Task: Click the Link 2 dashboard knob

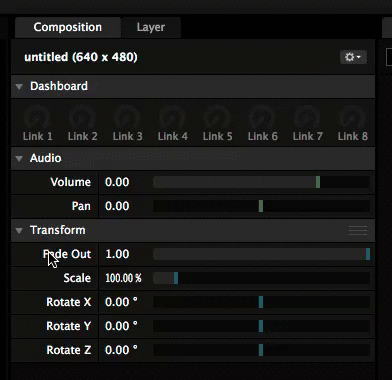Action: coord(82,117)
